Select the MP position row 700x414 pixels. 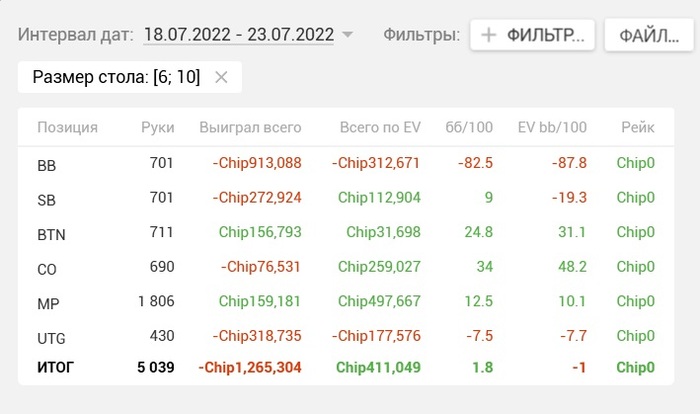(346, 301)
